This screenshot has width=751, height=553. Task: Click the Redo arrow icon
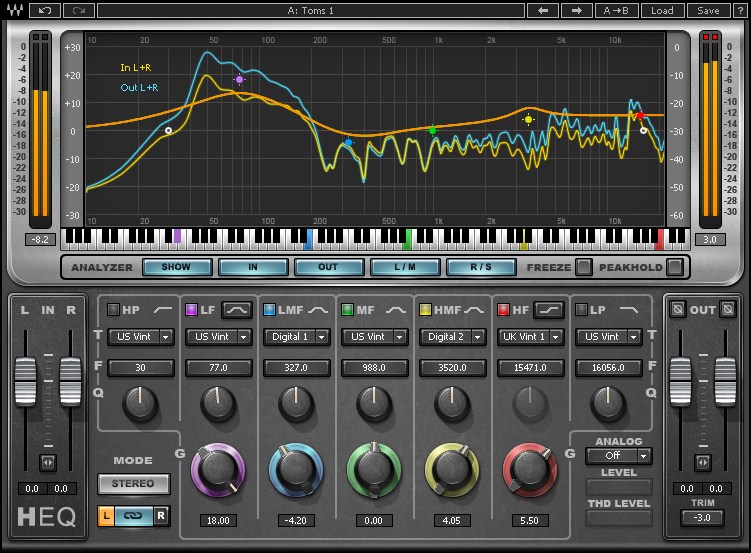tap(79, 10)
